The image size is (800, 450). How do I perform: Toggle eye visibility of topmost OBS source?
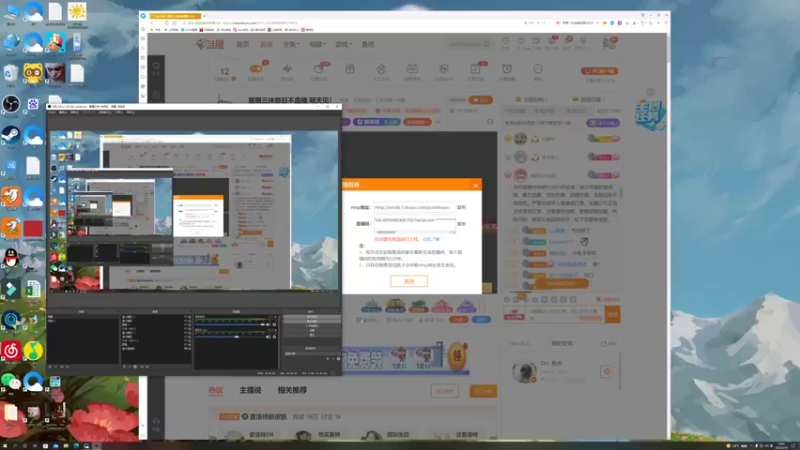coord(186,317)
